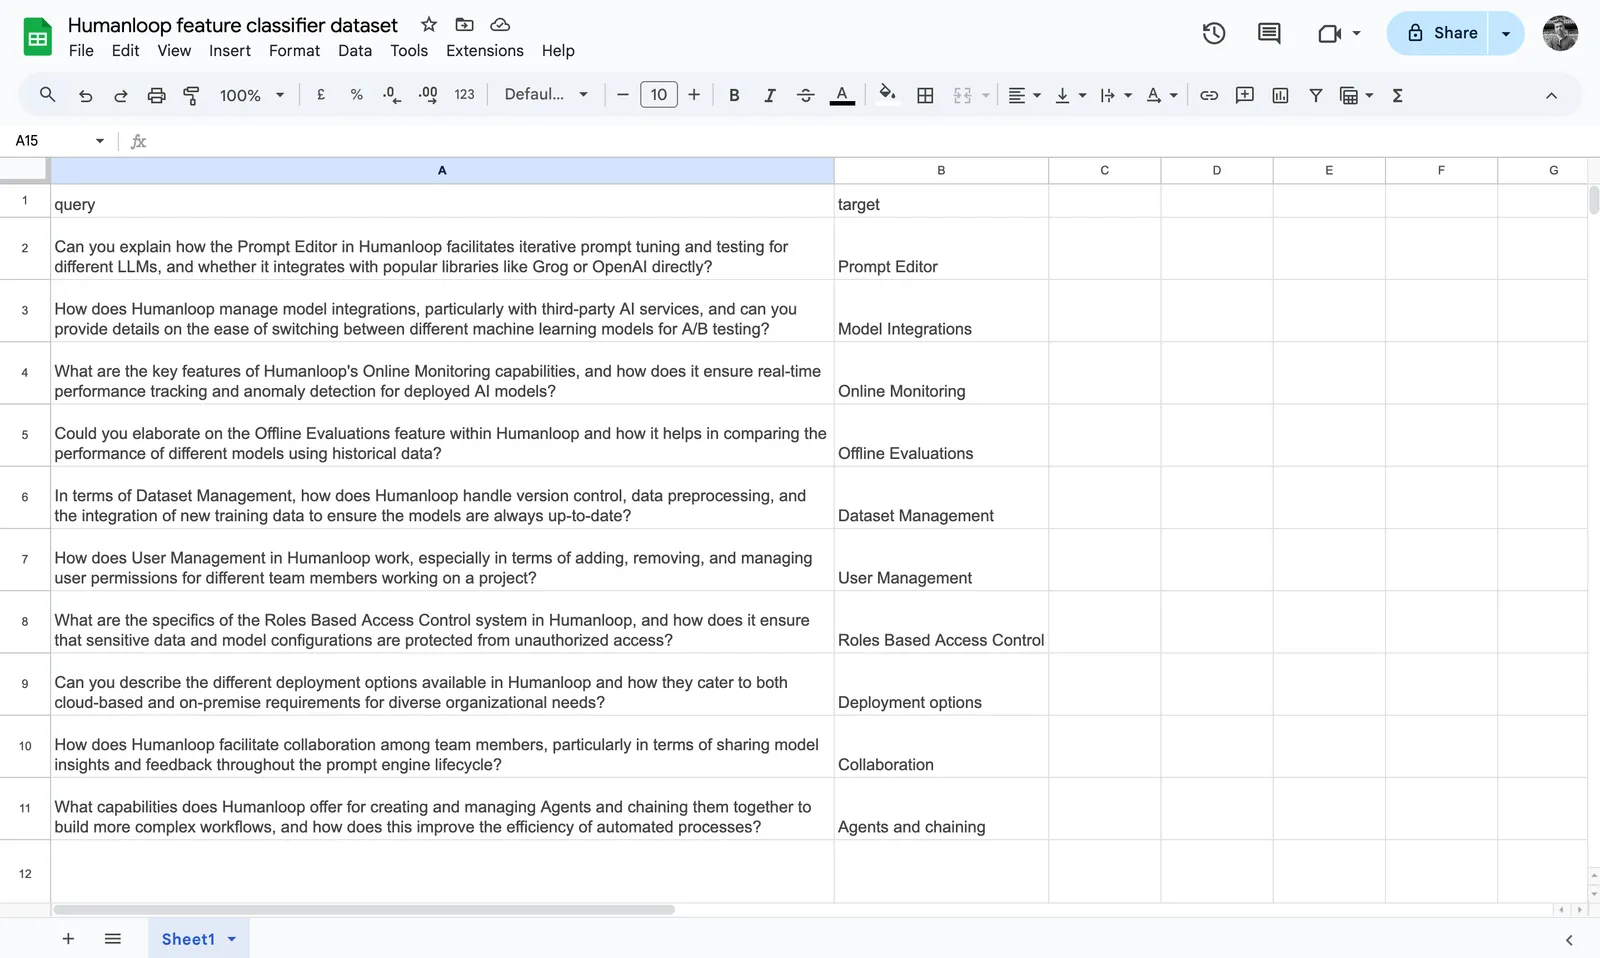This screenshot has width=1600, height=958.
Task: Open the zoom 100% dropdown
Action: 252,95
